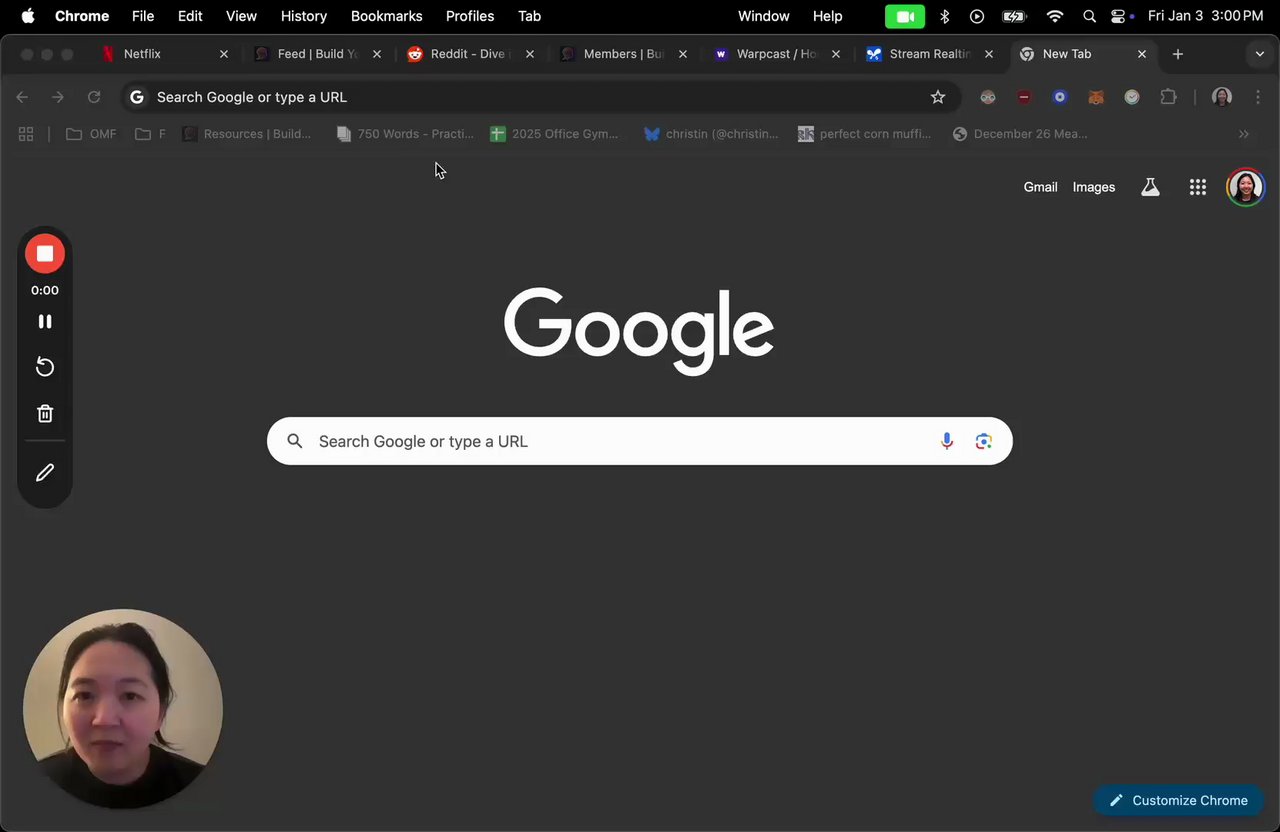This screenshot has width=1280, height=832.
Task: Open the clock extension icon
Action: [1132, 97]
